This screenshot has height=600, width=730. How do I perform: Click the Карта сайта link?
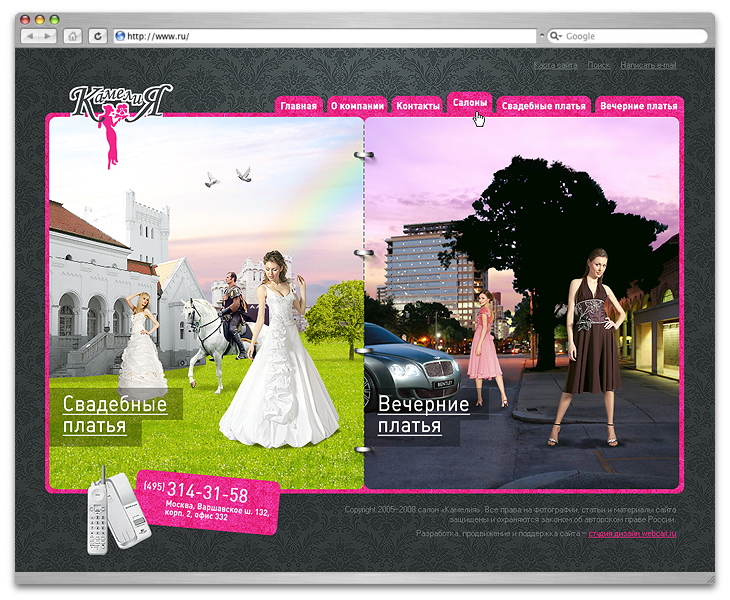tap(555, 65)
